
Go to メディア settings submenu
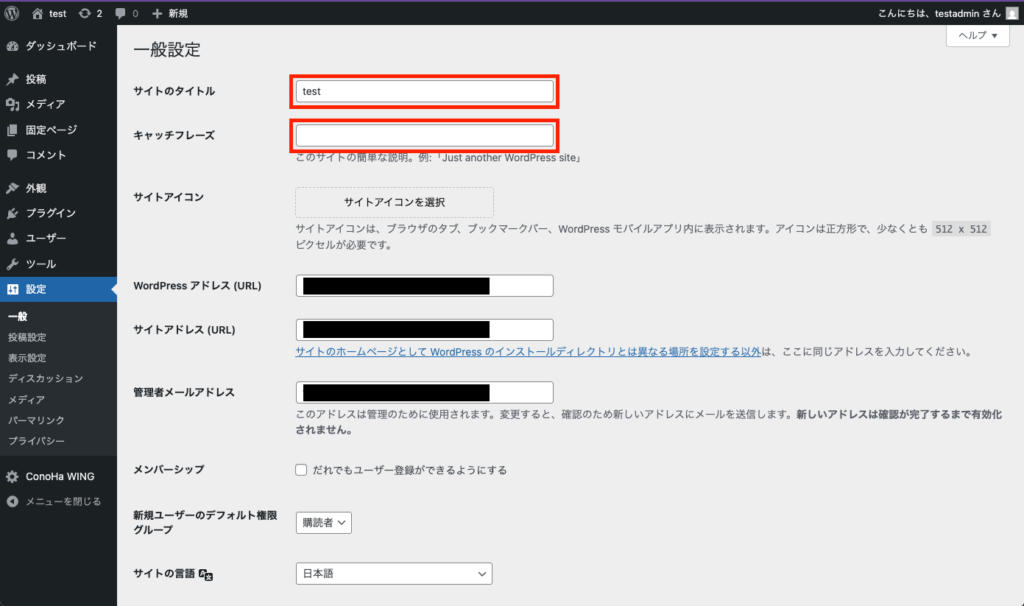coord(27,399)
